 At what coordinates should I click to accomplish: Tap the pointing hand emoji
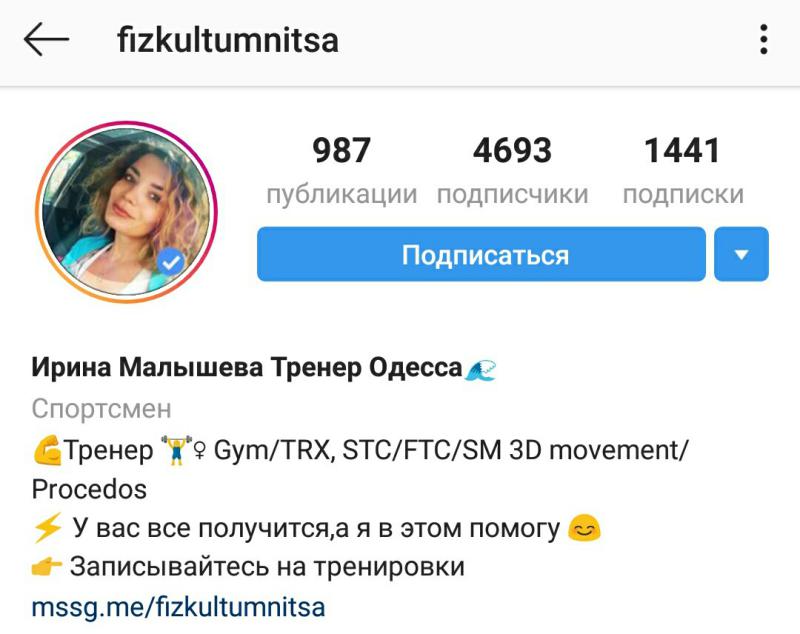[46, 566]
